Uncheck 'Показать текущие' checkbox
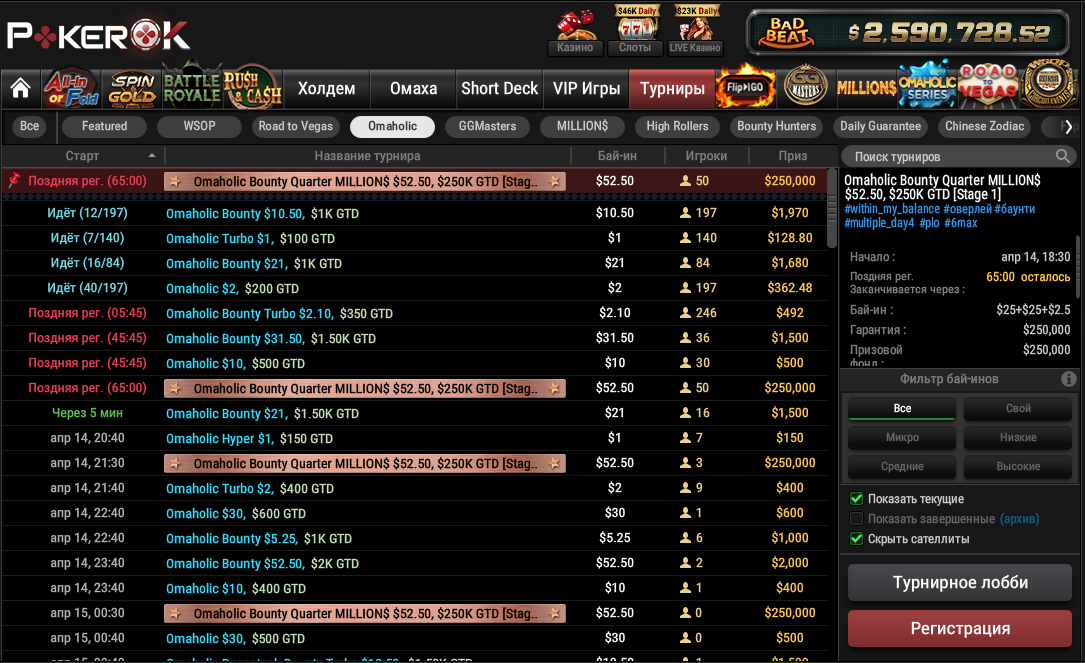 click(856, 499)
